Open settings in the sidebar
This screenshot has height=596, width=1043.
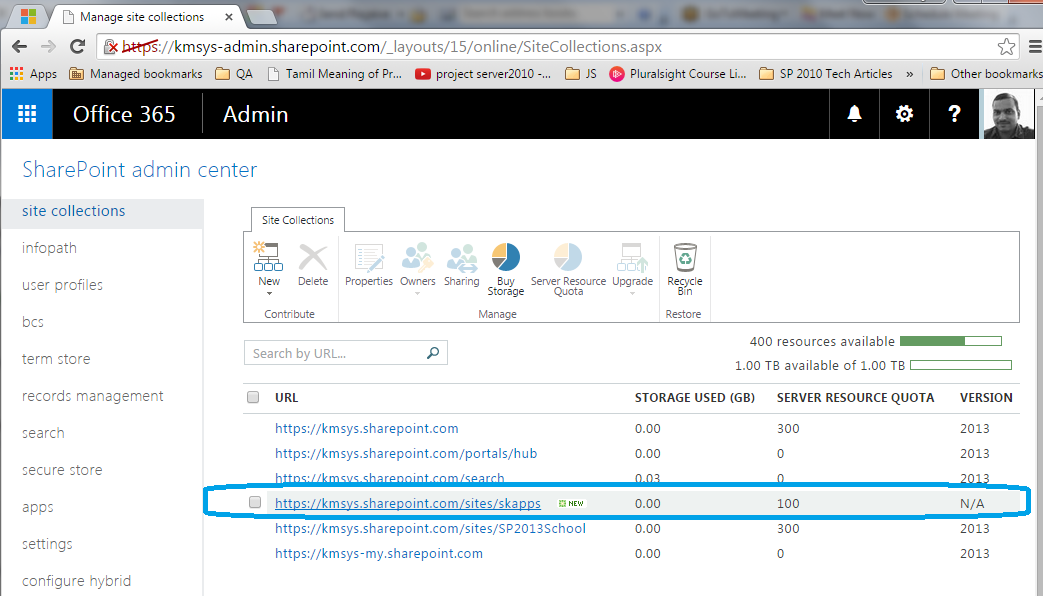tap(47, 544)
